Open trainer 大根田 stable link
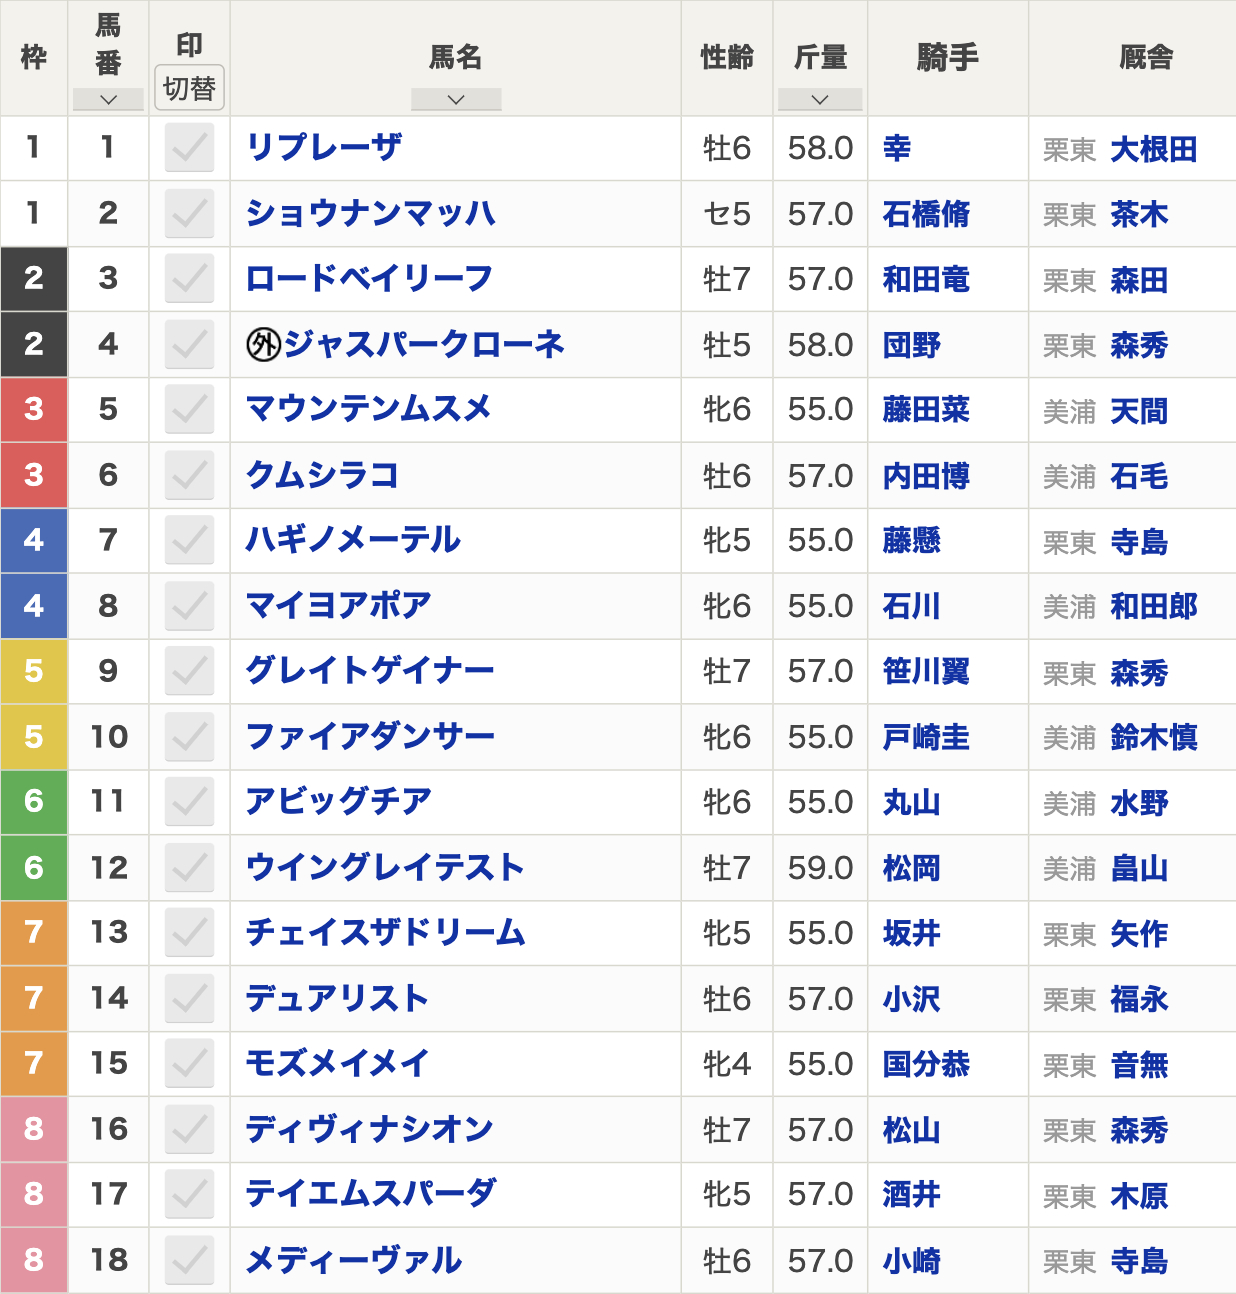Image resolution: width=1236 pixels, height=1294 pixels. 1154,150
